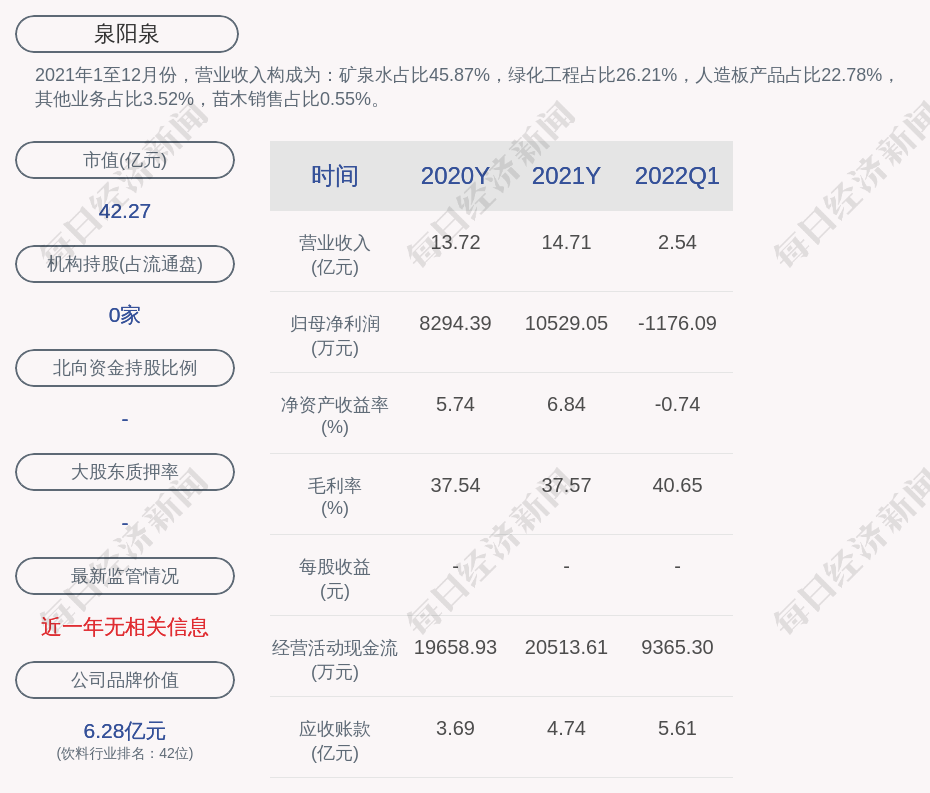This screenshot has height=793, width=930.
Task: Select cash flow 9365.30
Action: pyautogui.click(x=677, y=647)
